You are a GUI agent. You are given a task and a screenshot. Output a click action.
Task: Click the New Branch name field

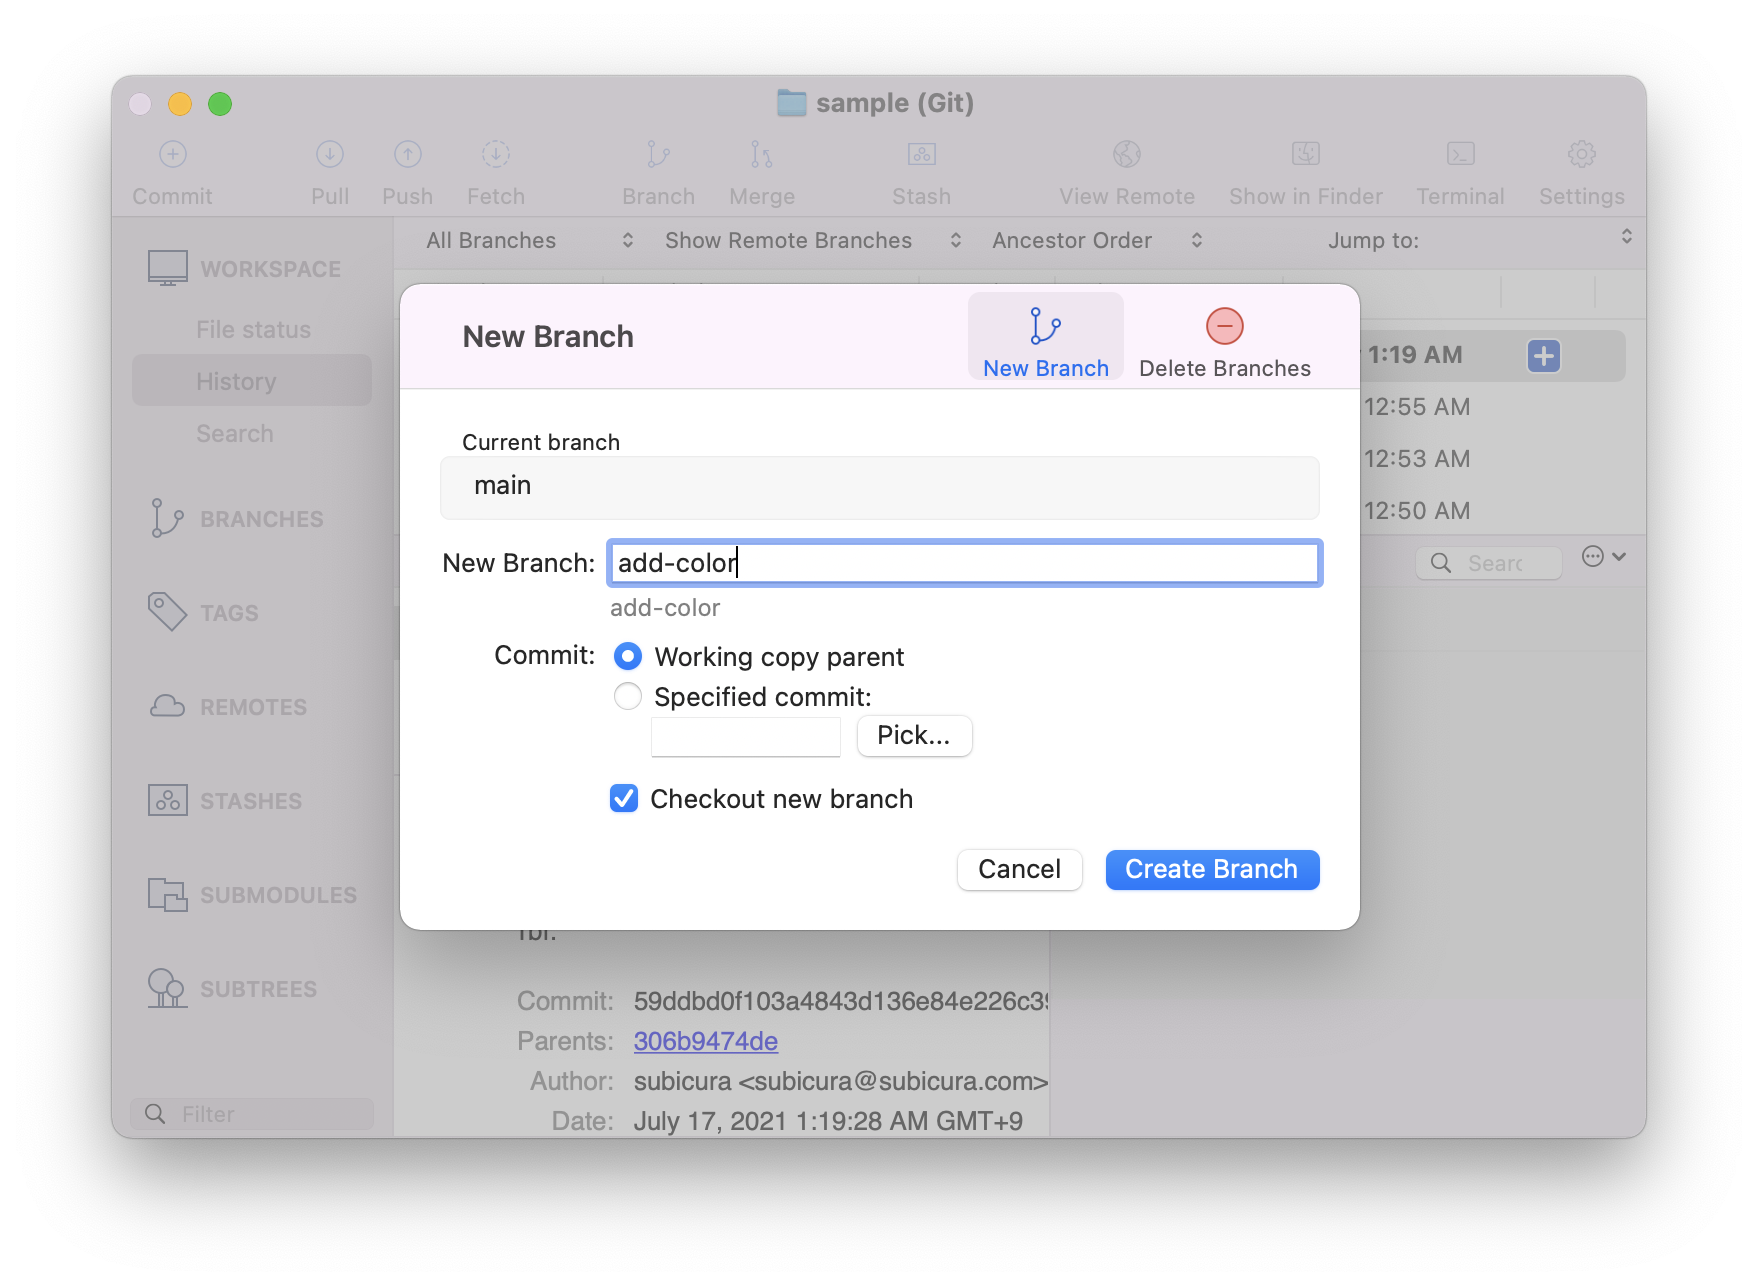(x=964, y=563)
